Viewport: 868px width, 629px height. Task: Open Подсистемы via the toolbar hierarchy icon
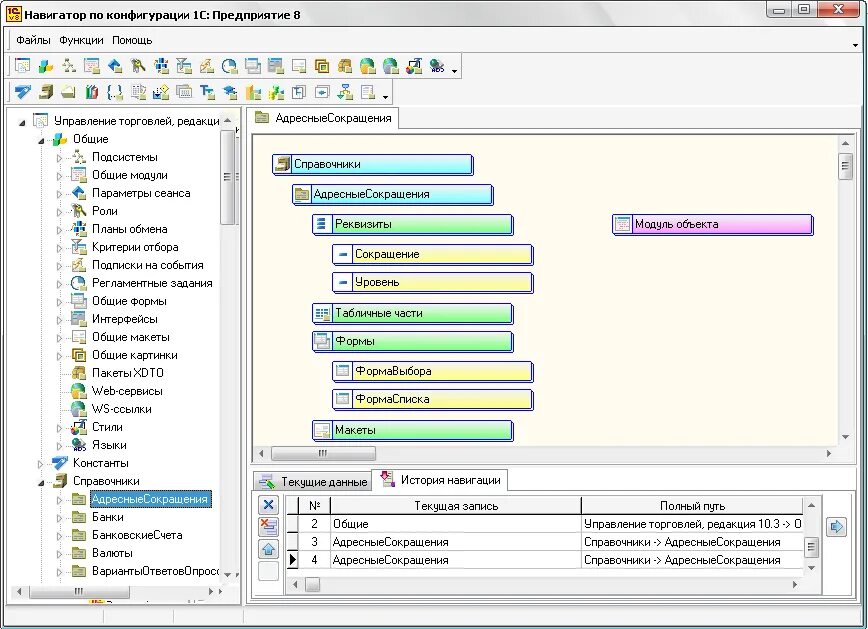tap(69, 66)
